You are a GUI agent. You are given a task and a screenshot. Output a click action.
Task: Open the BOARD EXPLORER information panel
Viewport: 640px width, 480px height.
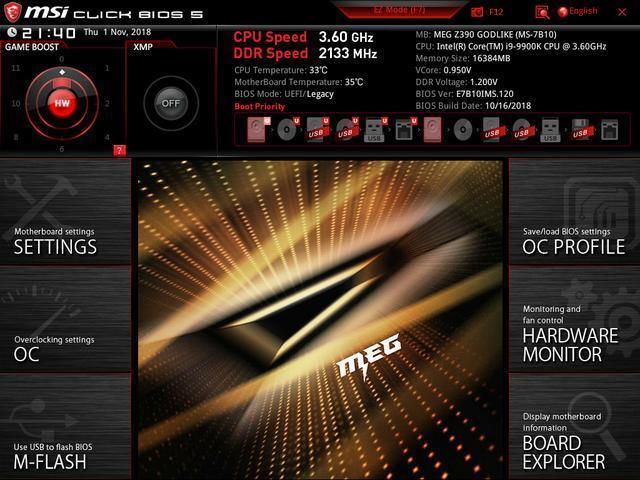574,427
